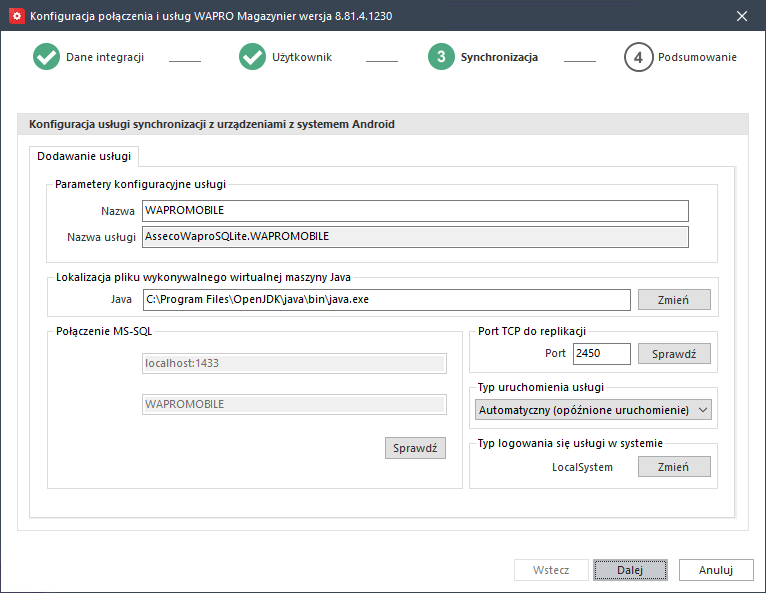The width and height of the screenshot is (766, 593).
Task: Click the Lokalizacja pliku wykonywalnego group label
Action: [x=203, y=277]
